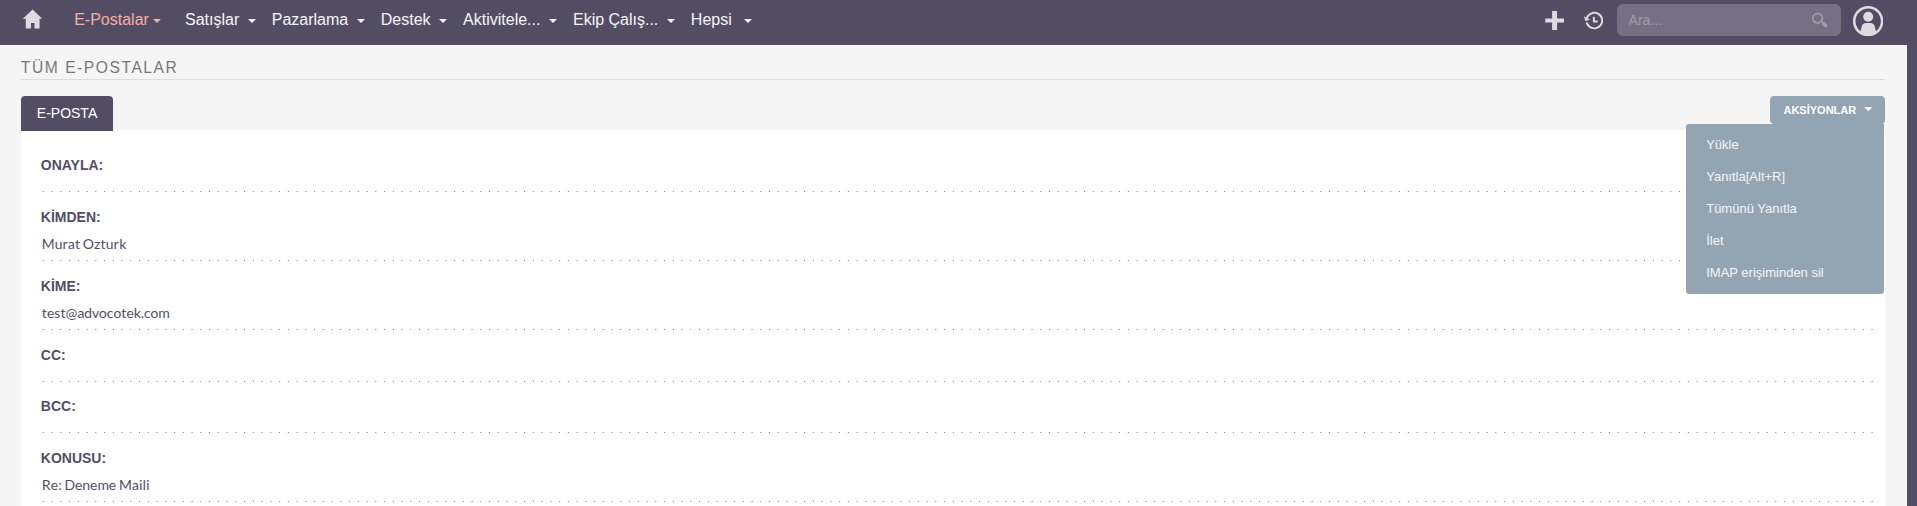The width and height of the screenshot is (1917, 506).
Task: Open the Ekip Çalış... menu
Action: point(624,20)
